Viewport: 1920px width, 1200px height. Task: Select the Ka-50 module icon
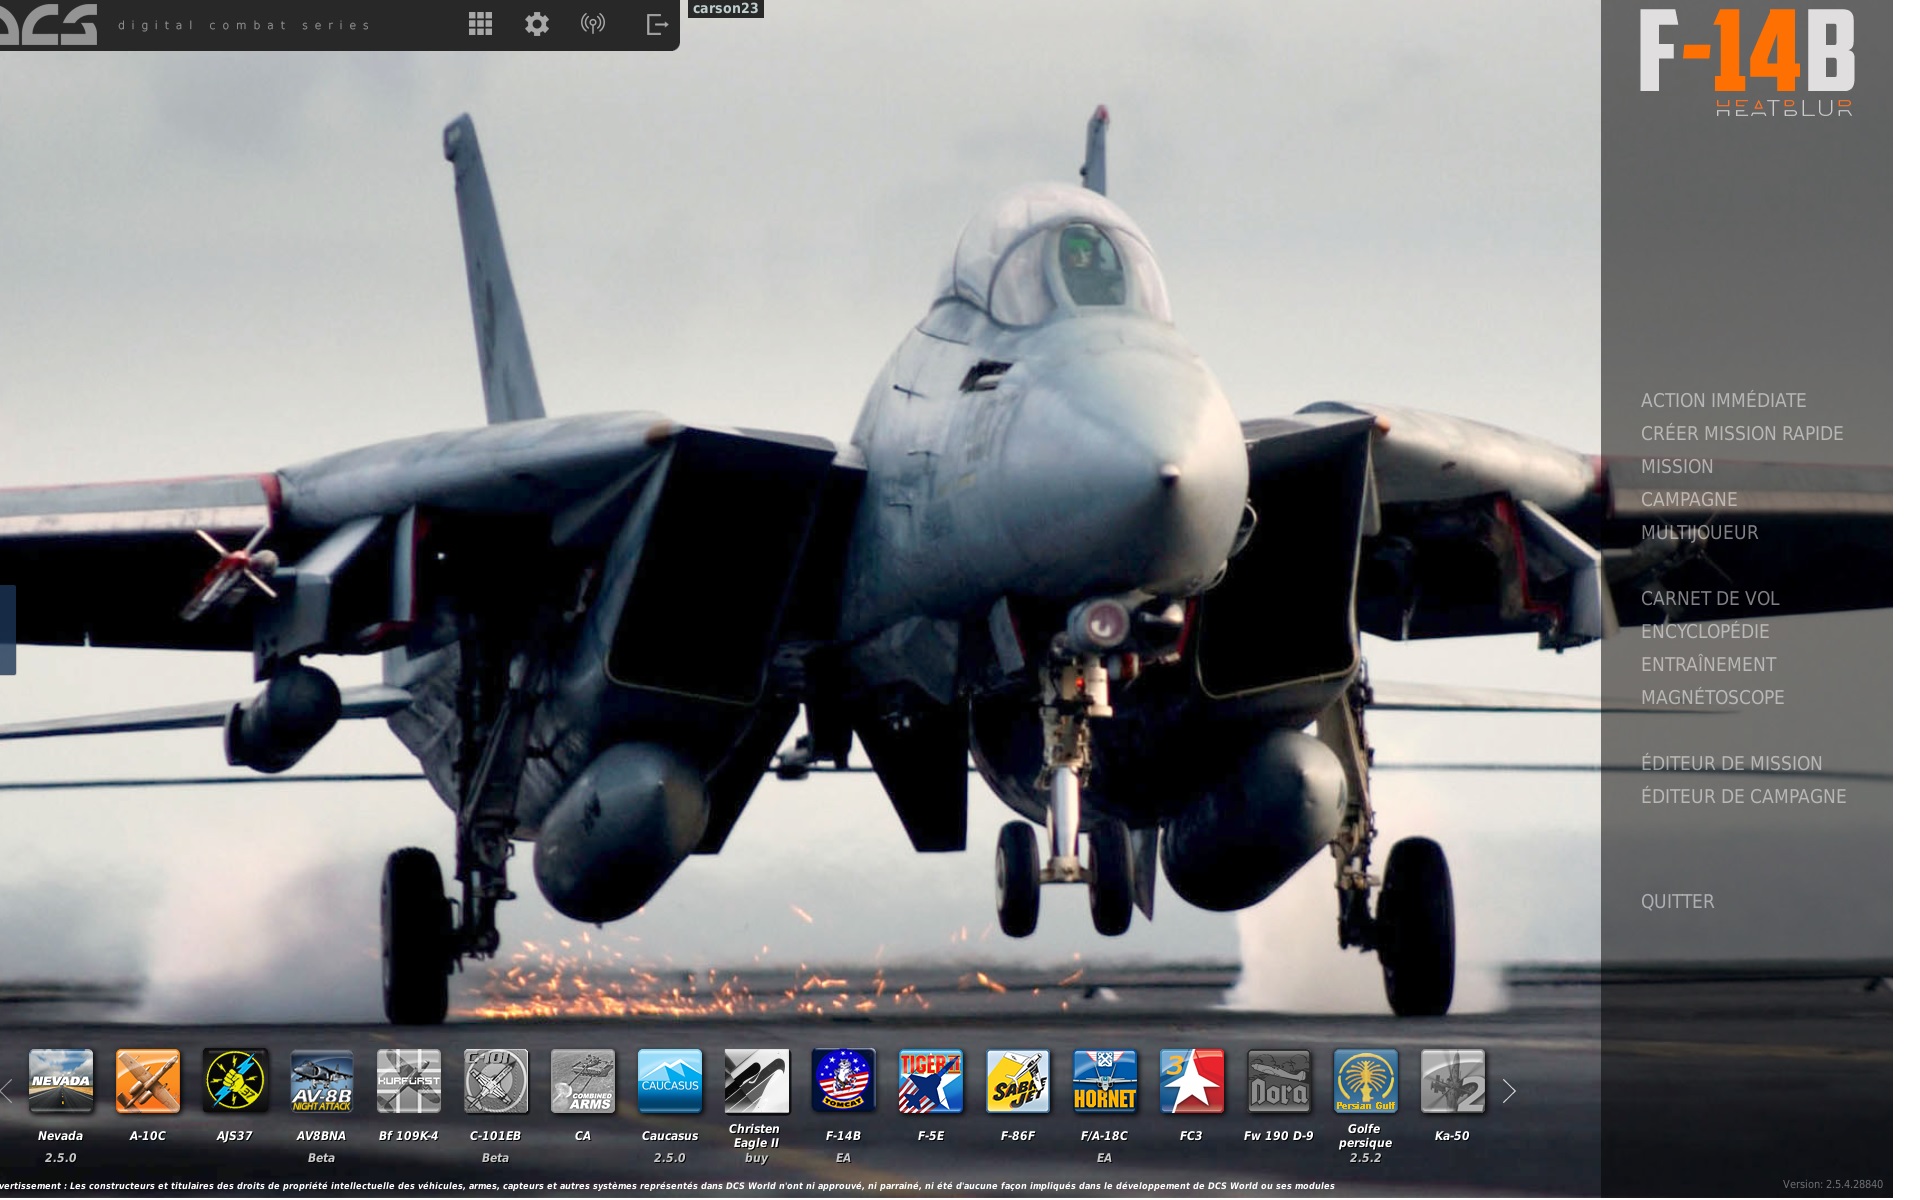(x=1453, y=1081)
